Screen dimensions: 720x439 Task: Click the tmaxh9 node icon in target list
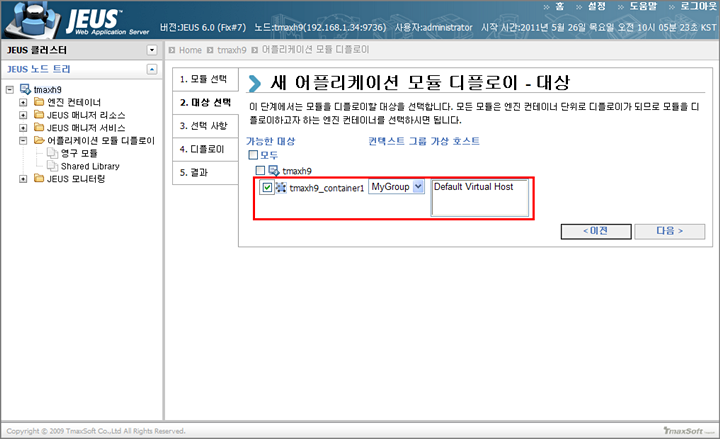274,171
